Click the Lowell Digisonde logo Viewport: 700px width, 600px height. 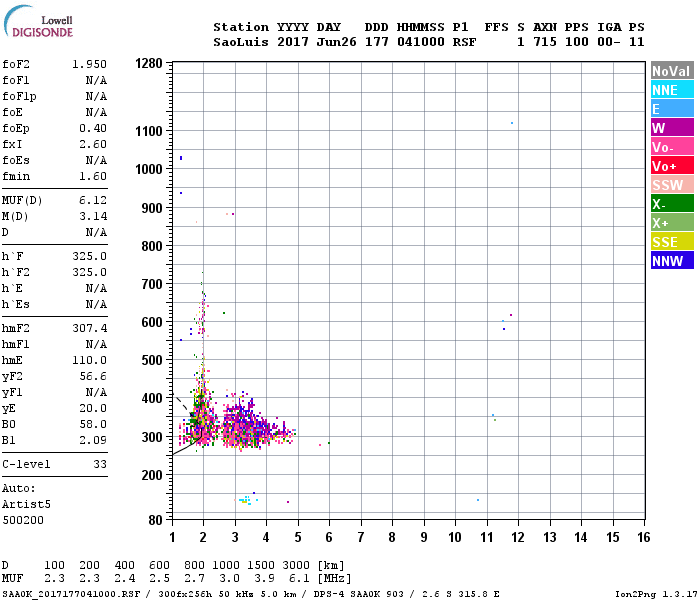click(38, 22)
